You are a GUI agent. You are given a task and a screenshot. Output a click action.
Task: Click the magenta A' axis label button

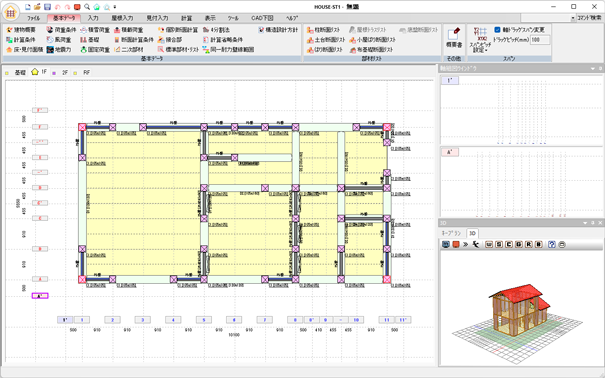click(x=40, y=296)
